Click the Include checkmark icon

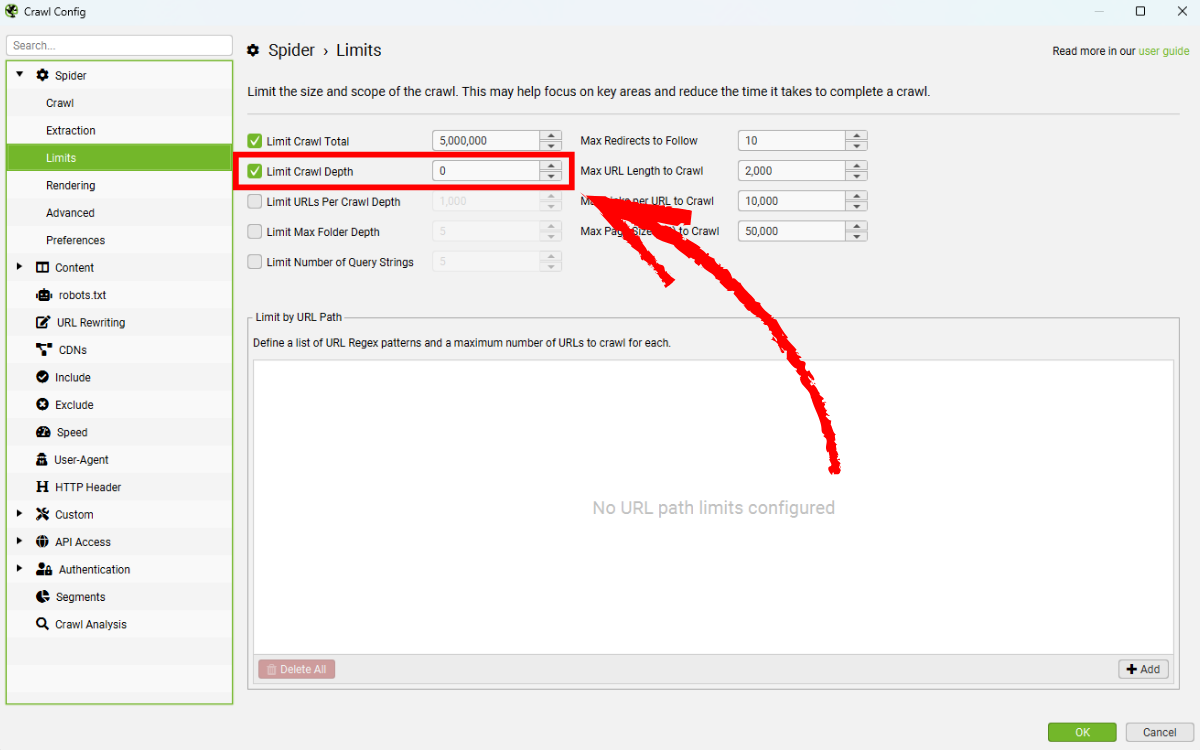tap(42, 377)
